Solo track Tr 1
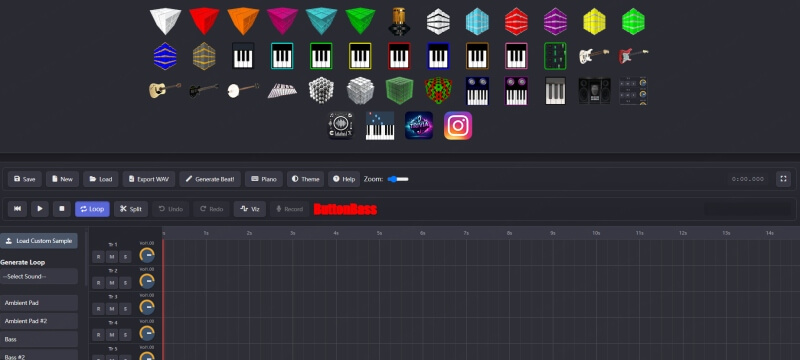The width and height of the screenshot is (800, 360). [125, 256]
